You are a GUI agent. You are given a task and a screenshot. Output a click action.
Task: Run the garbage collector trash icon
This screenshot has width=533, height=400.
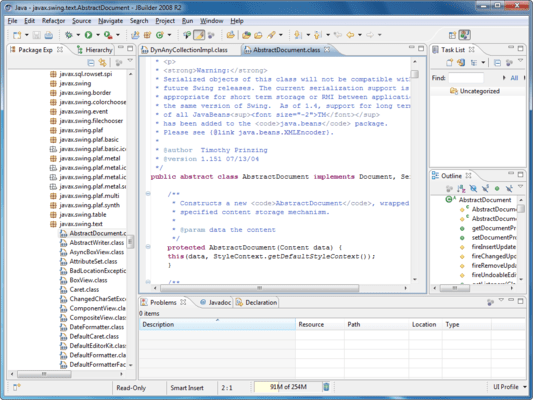coord(326,387)
